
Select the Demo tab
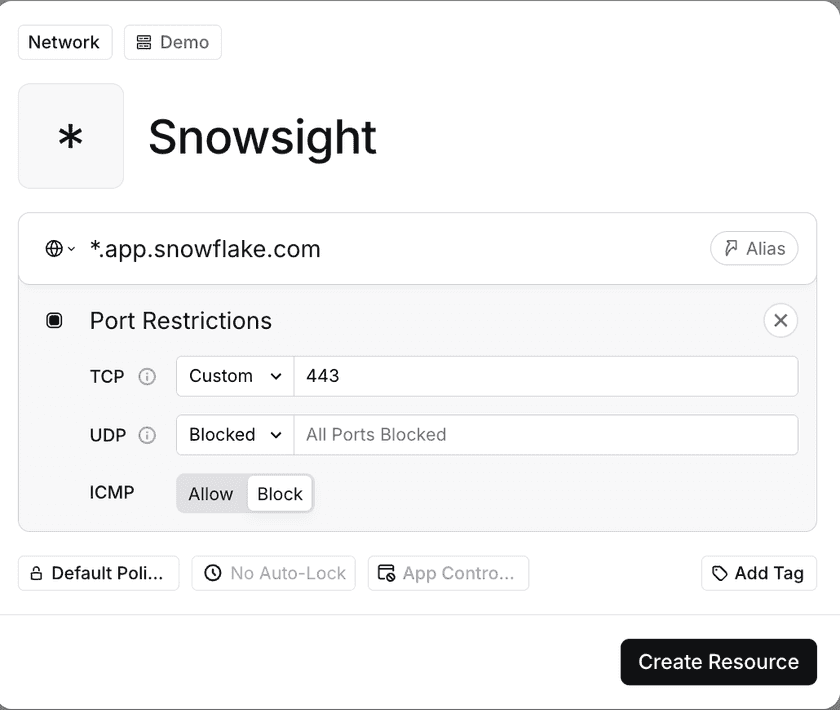(x=172, y=42)
